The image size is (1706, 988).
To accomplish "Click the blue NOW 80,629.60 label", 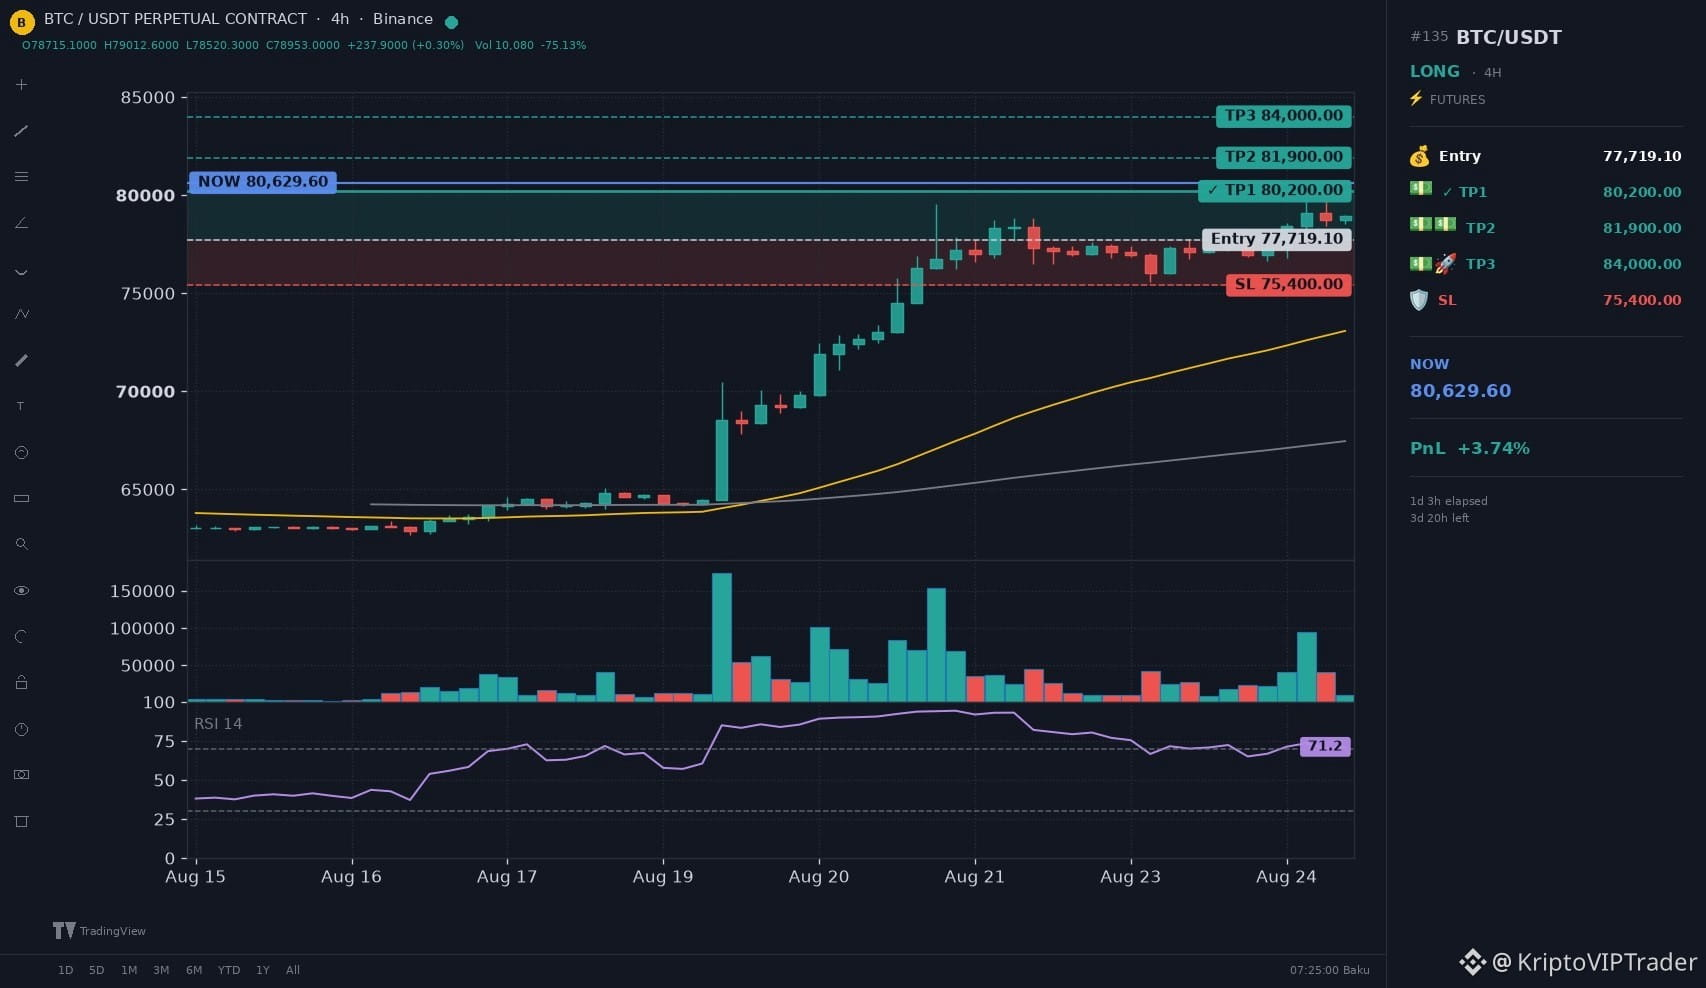I will [x=263, y=182].
